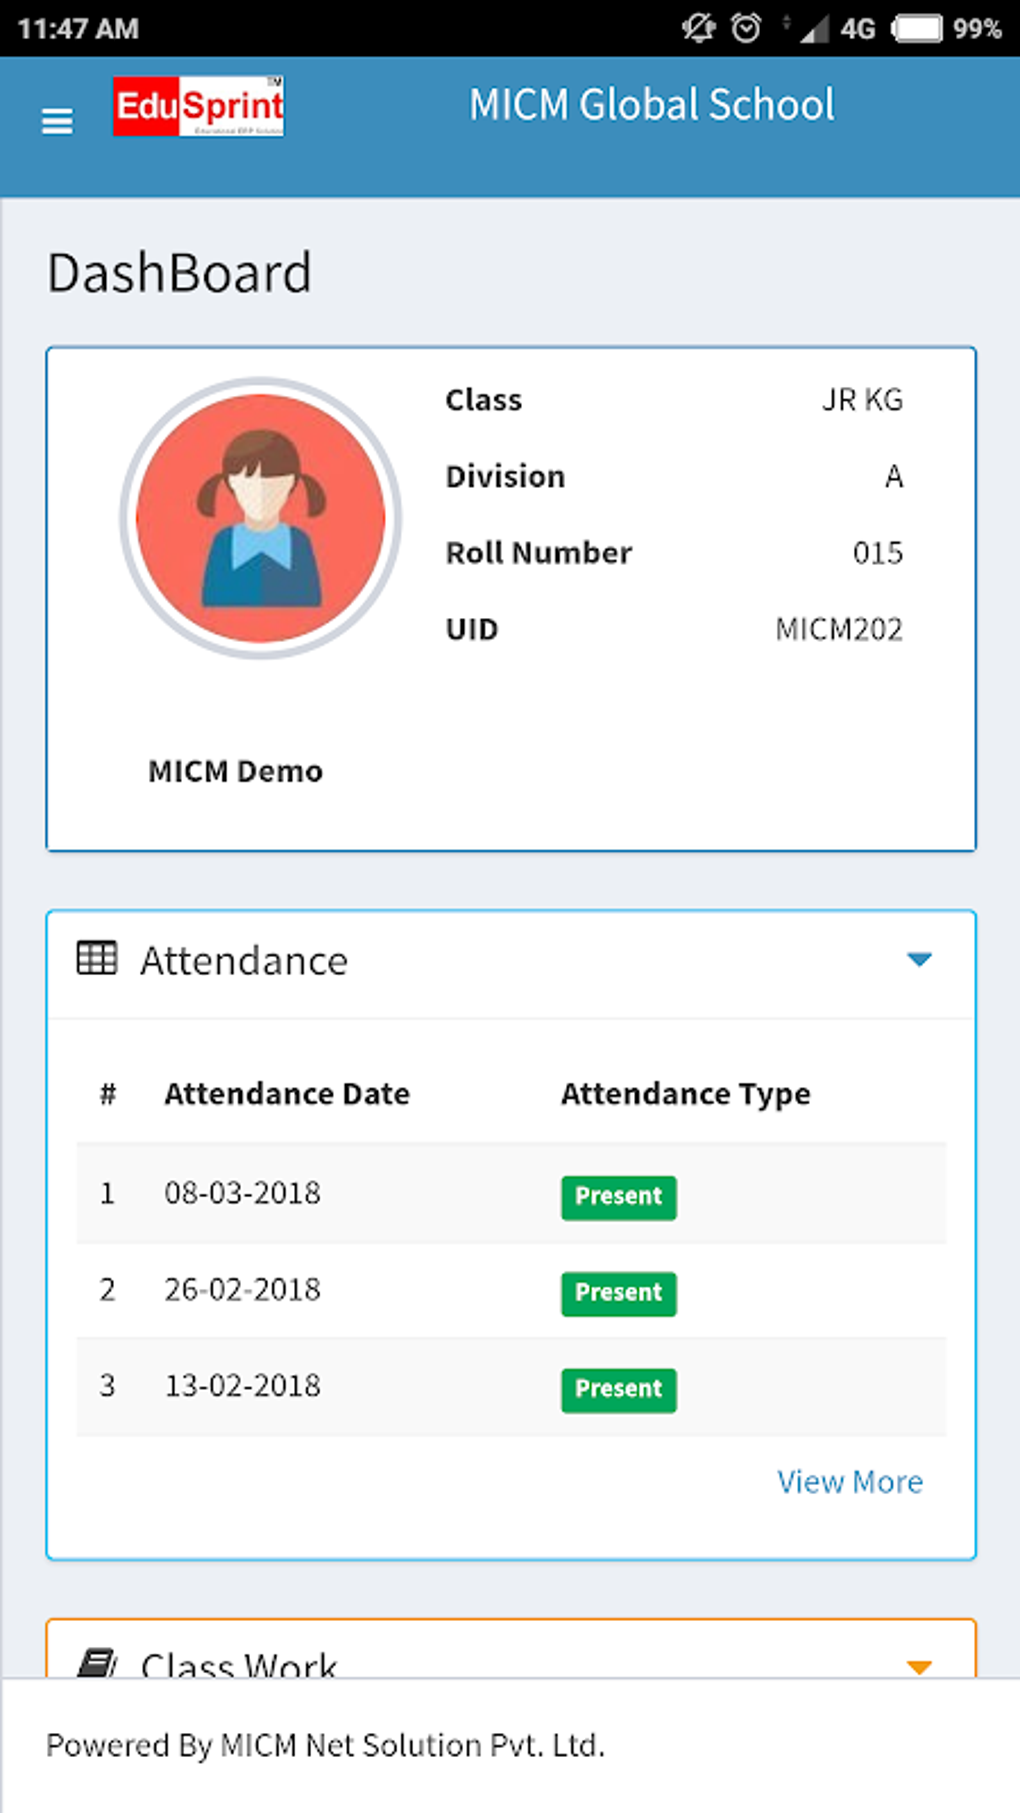
Task: Select the Attendance panel header title
Action: (x=244, y=961)
